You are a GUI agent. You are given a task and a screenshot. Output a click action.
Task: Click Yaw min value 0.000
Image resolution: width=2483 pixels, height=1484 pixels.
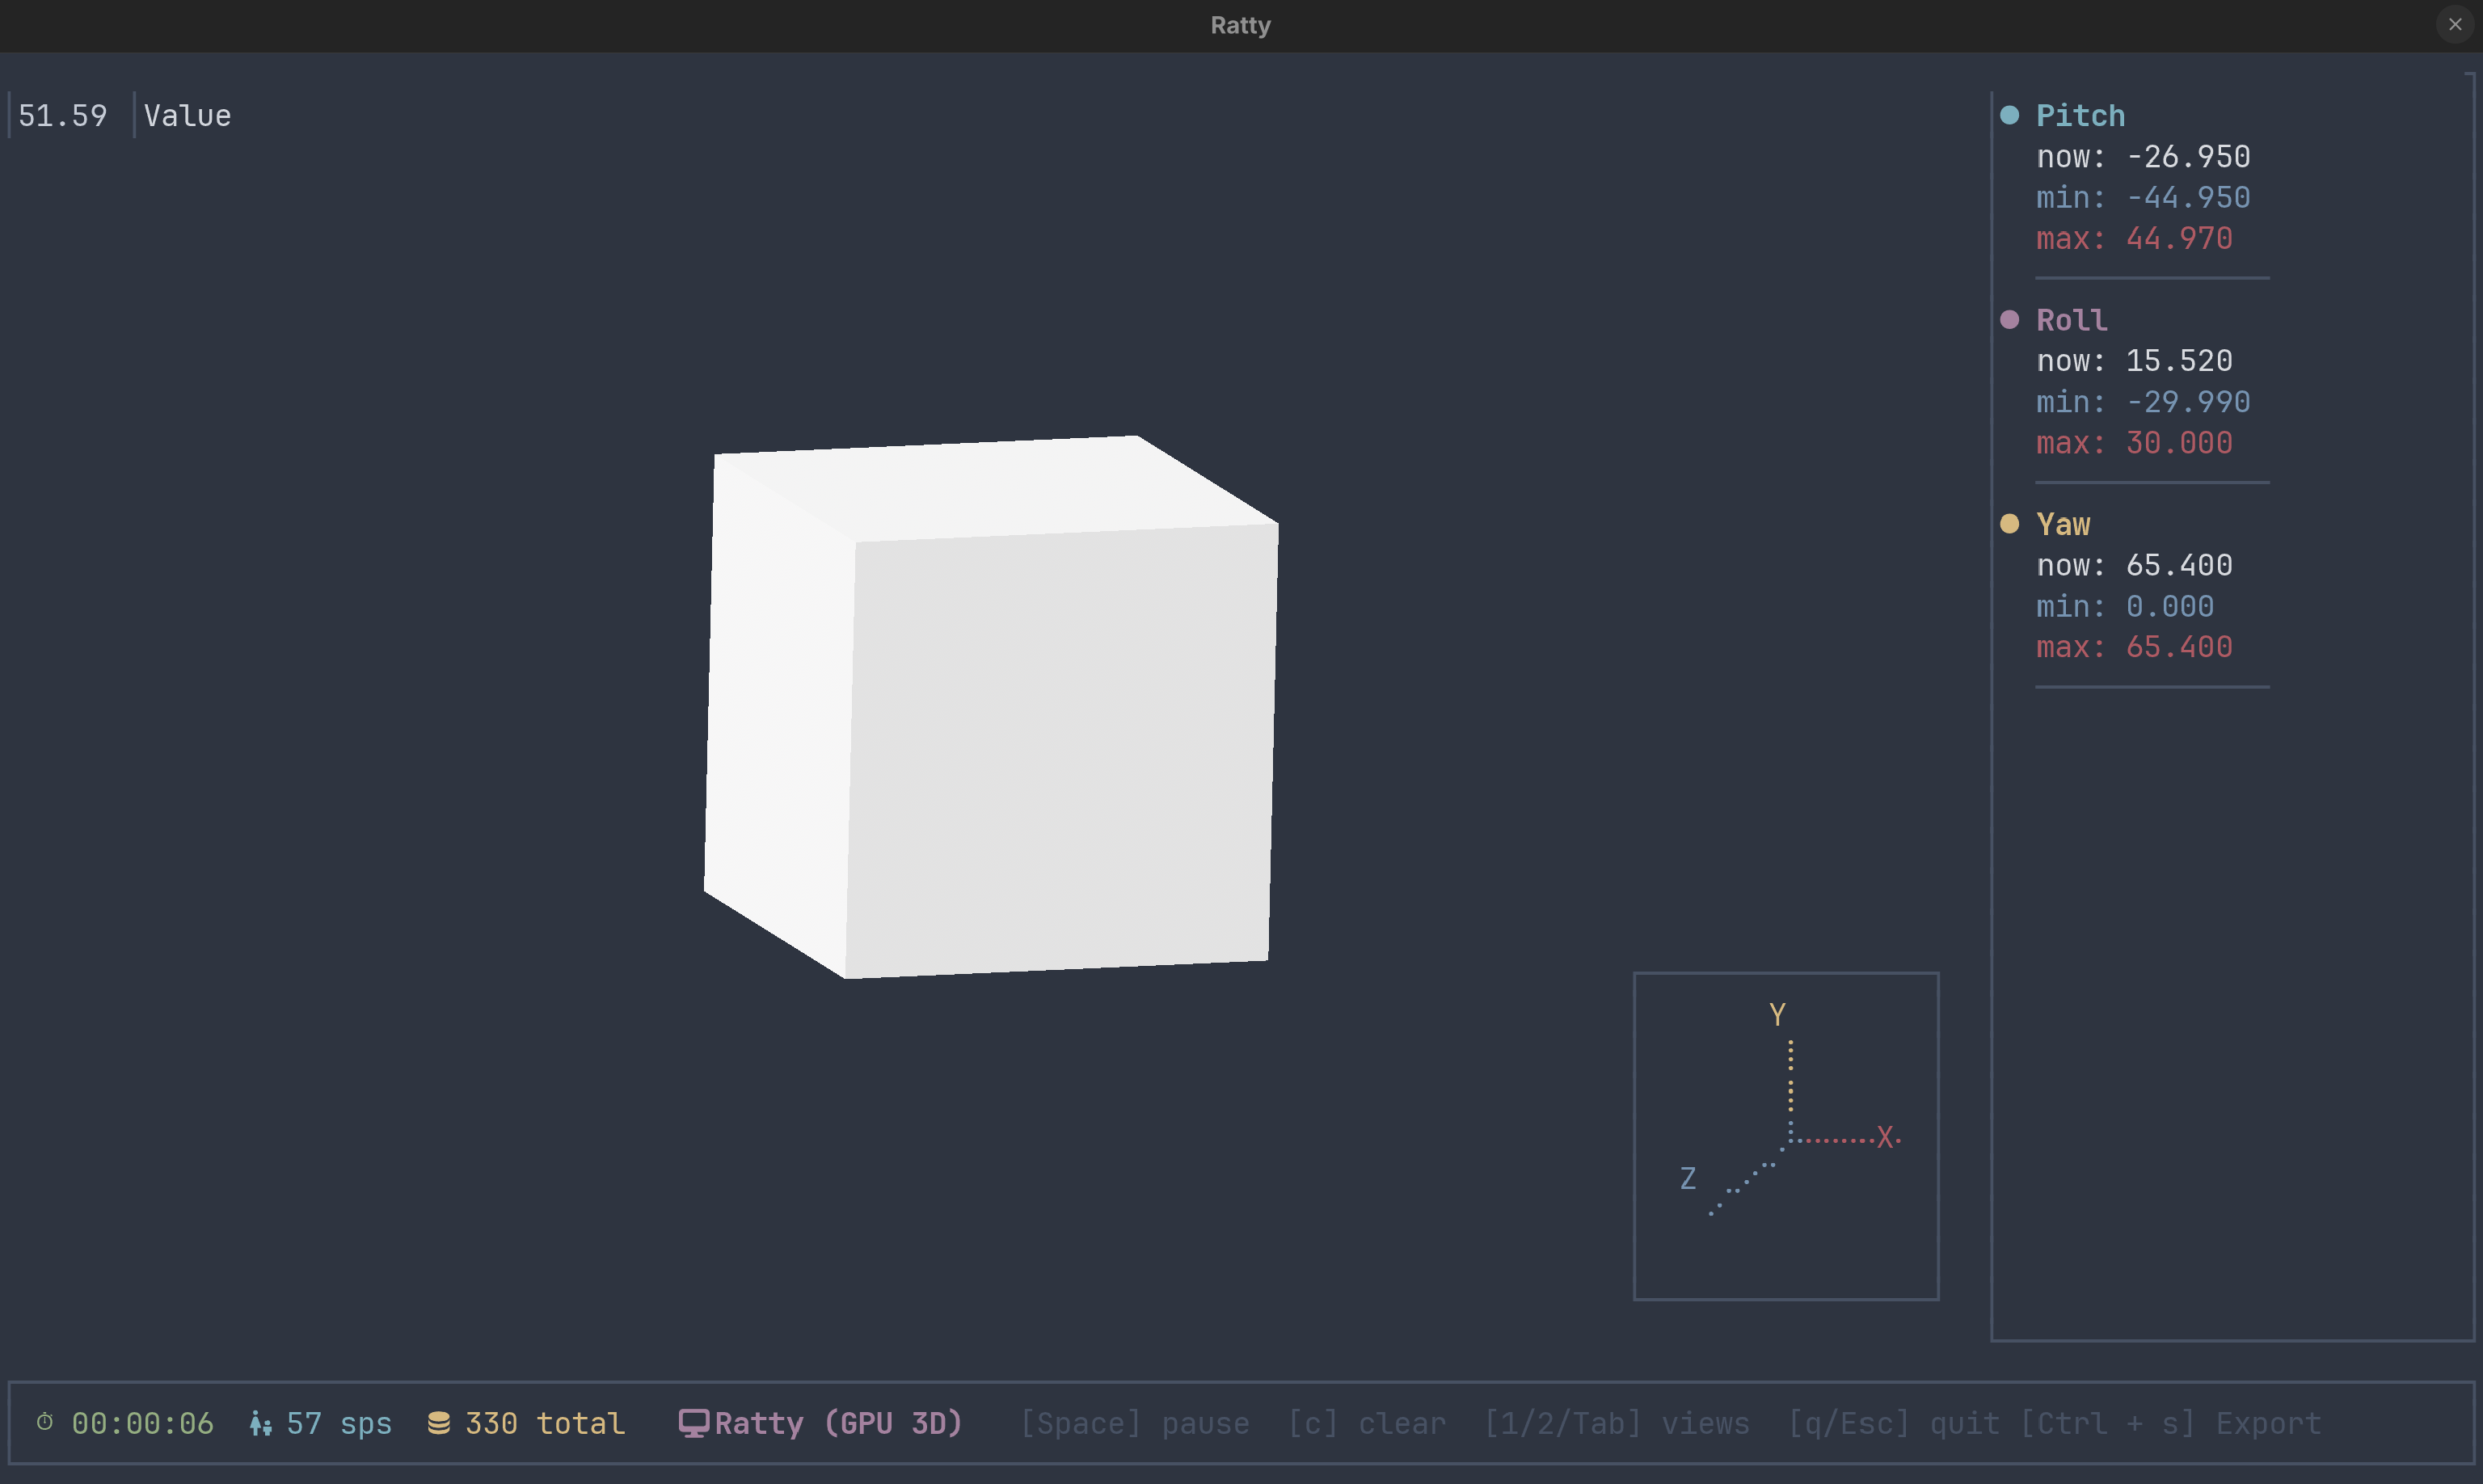[2170, 606]
